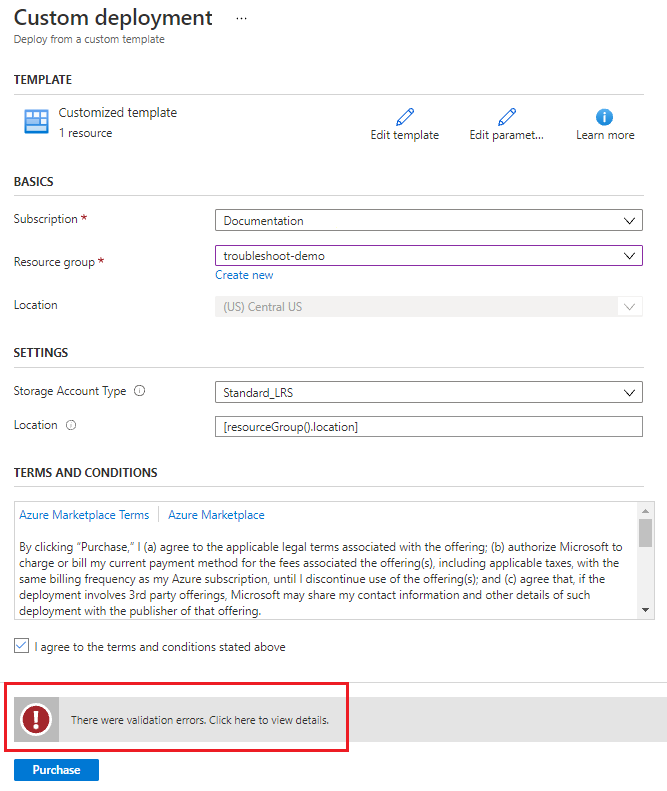Click the Learn more label

point(605,135)
